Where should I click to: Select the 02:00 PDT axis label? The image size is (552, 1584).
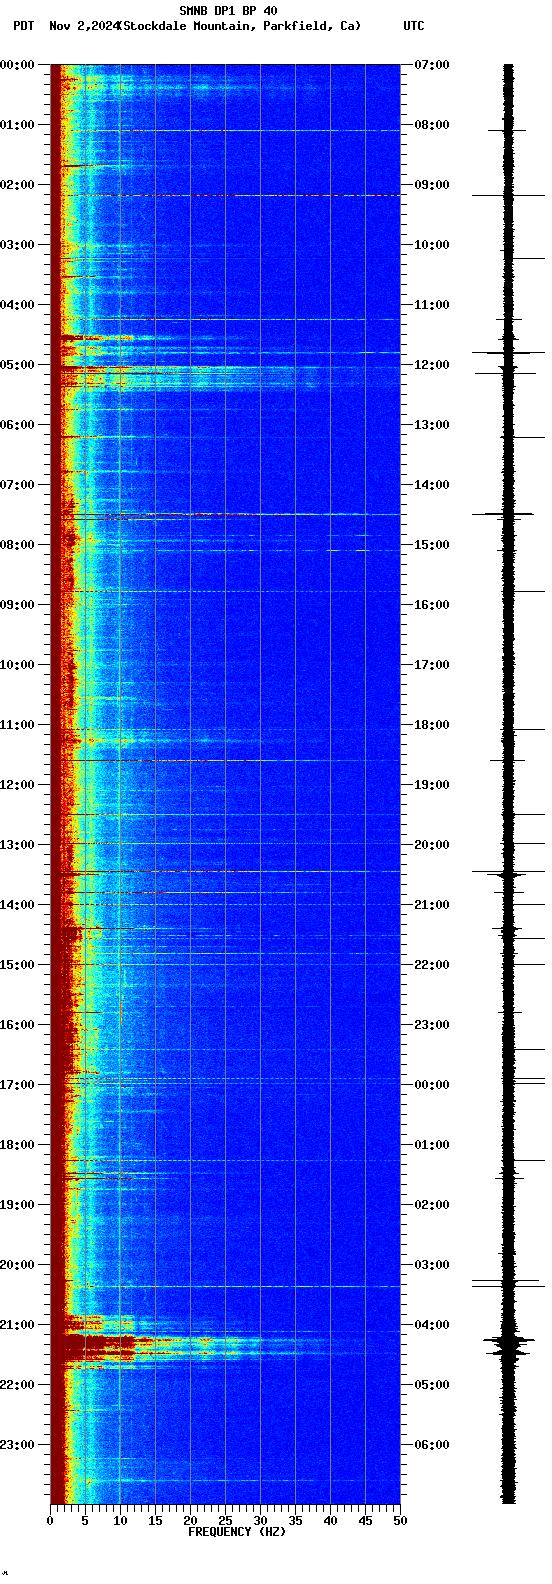pos(17,185)
